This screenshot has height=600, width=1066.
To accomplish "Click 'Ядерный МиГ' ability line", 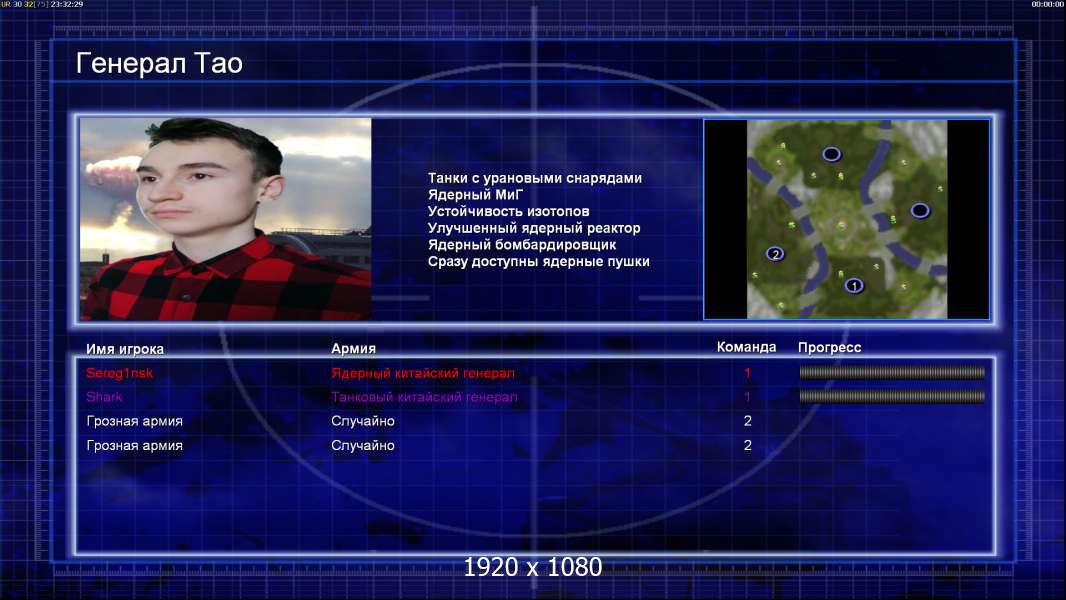I will pos(475,195).
